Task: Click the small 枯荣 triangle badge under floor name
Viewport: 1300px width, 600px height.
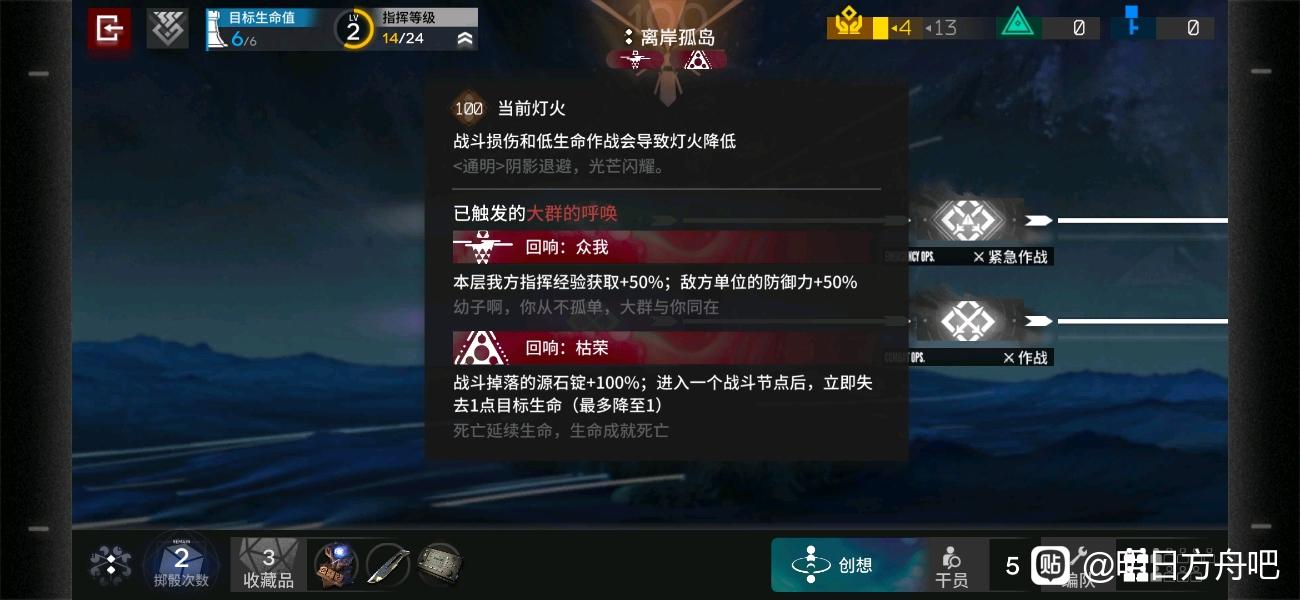Action: tap(698, 60)
